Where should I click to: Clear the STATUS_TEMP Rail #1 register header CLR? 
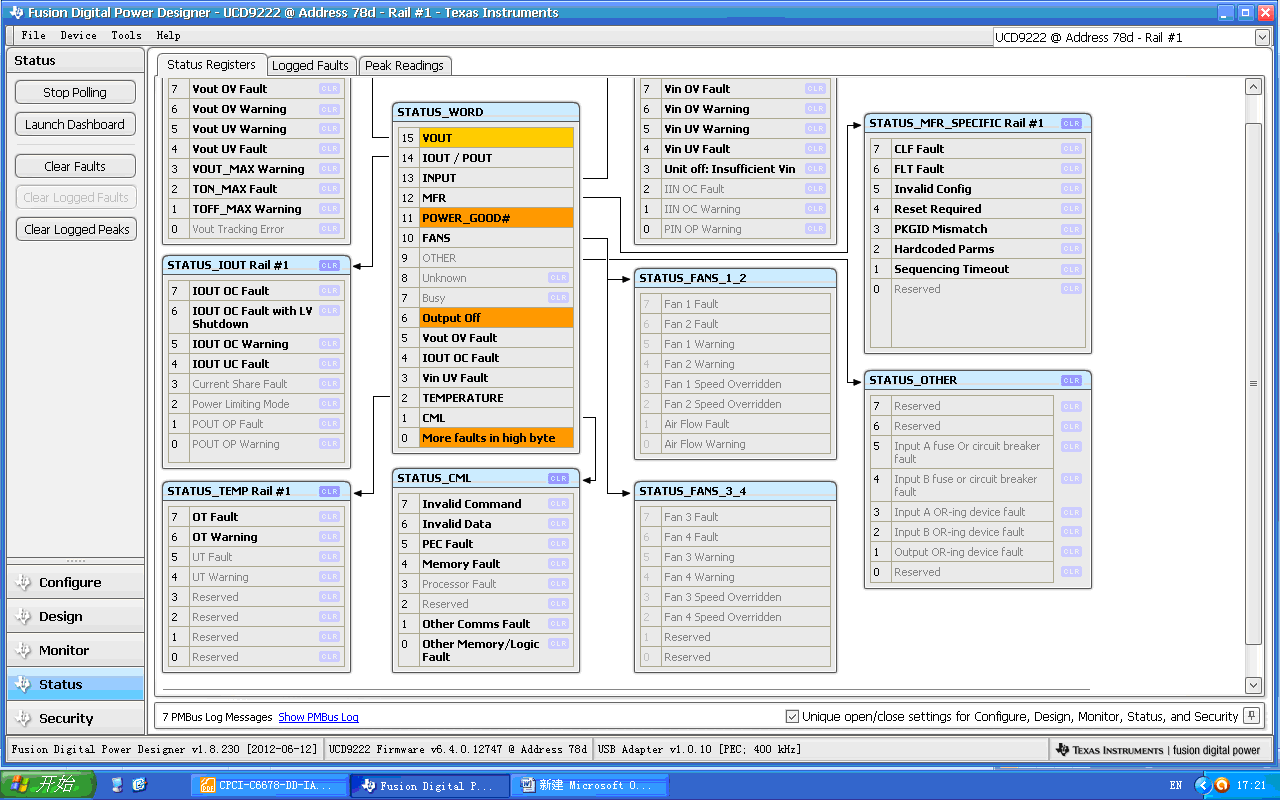tap(329, 492)
